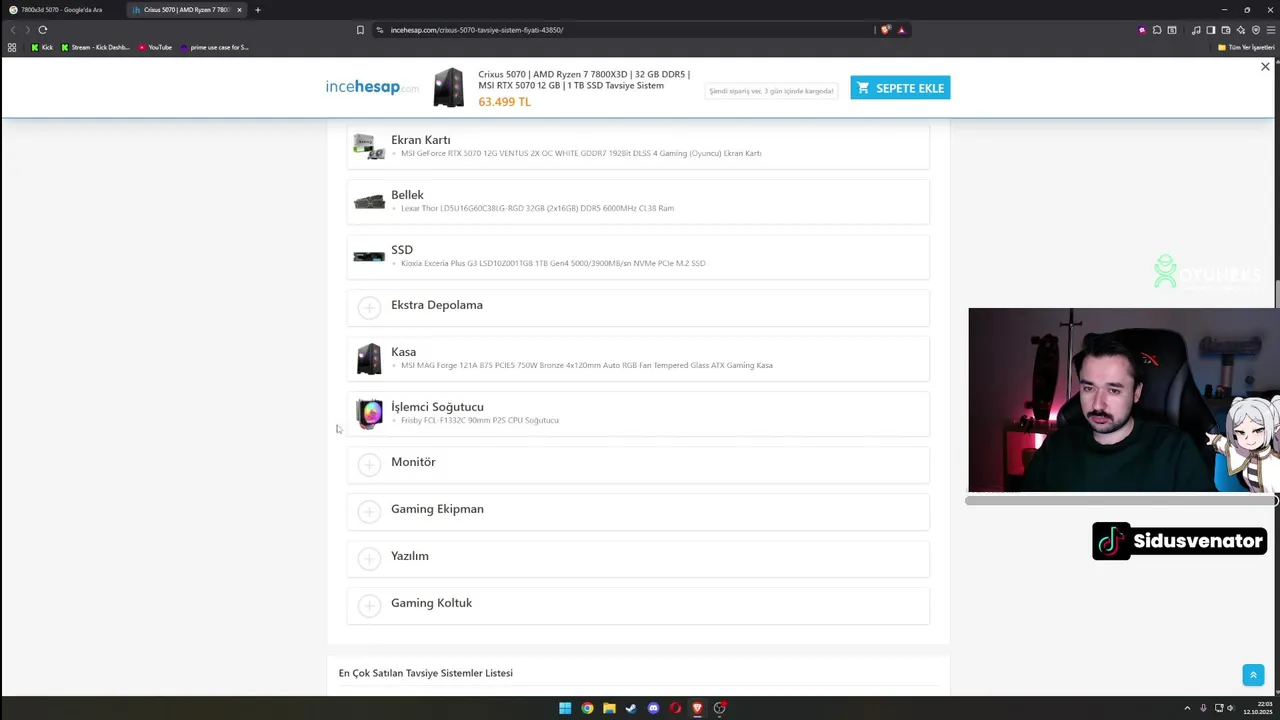
Task: Open Discord from the taskbar
Action: (653, 708)
